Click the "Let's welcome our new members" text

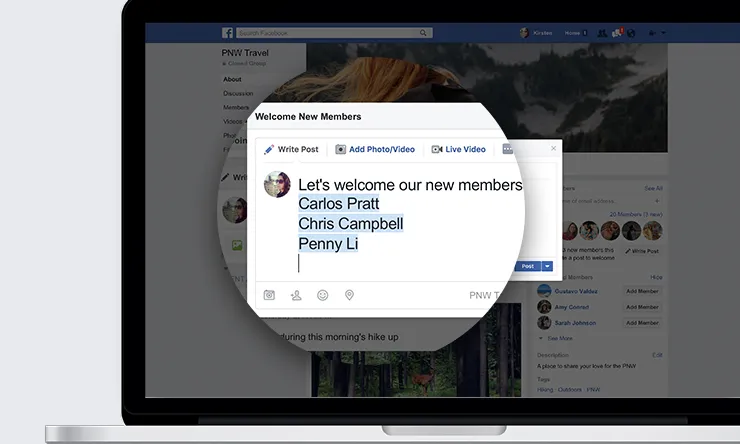click(410, 184)
